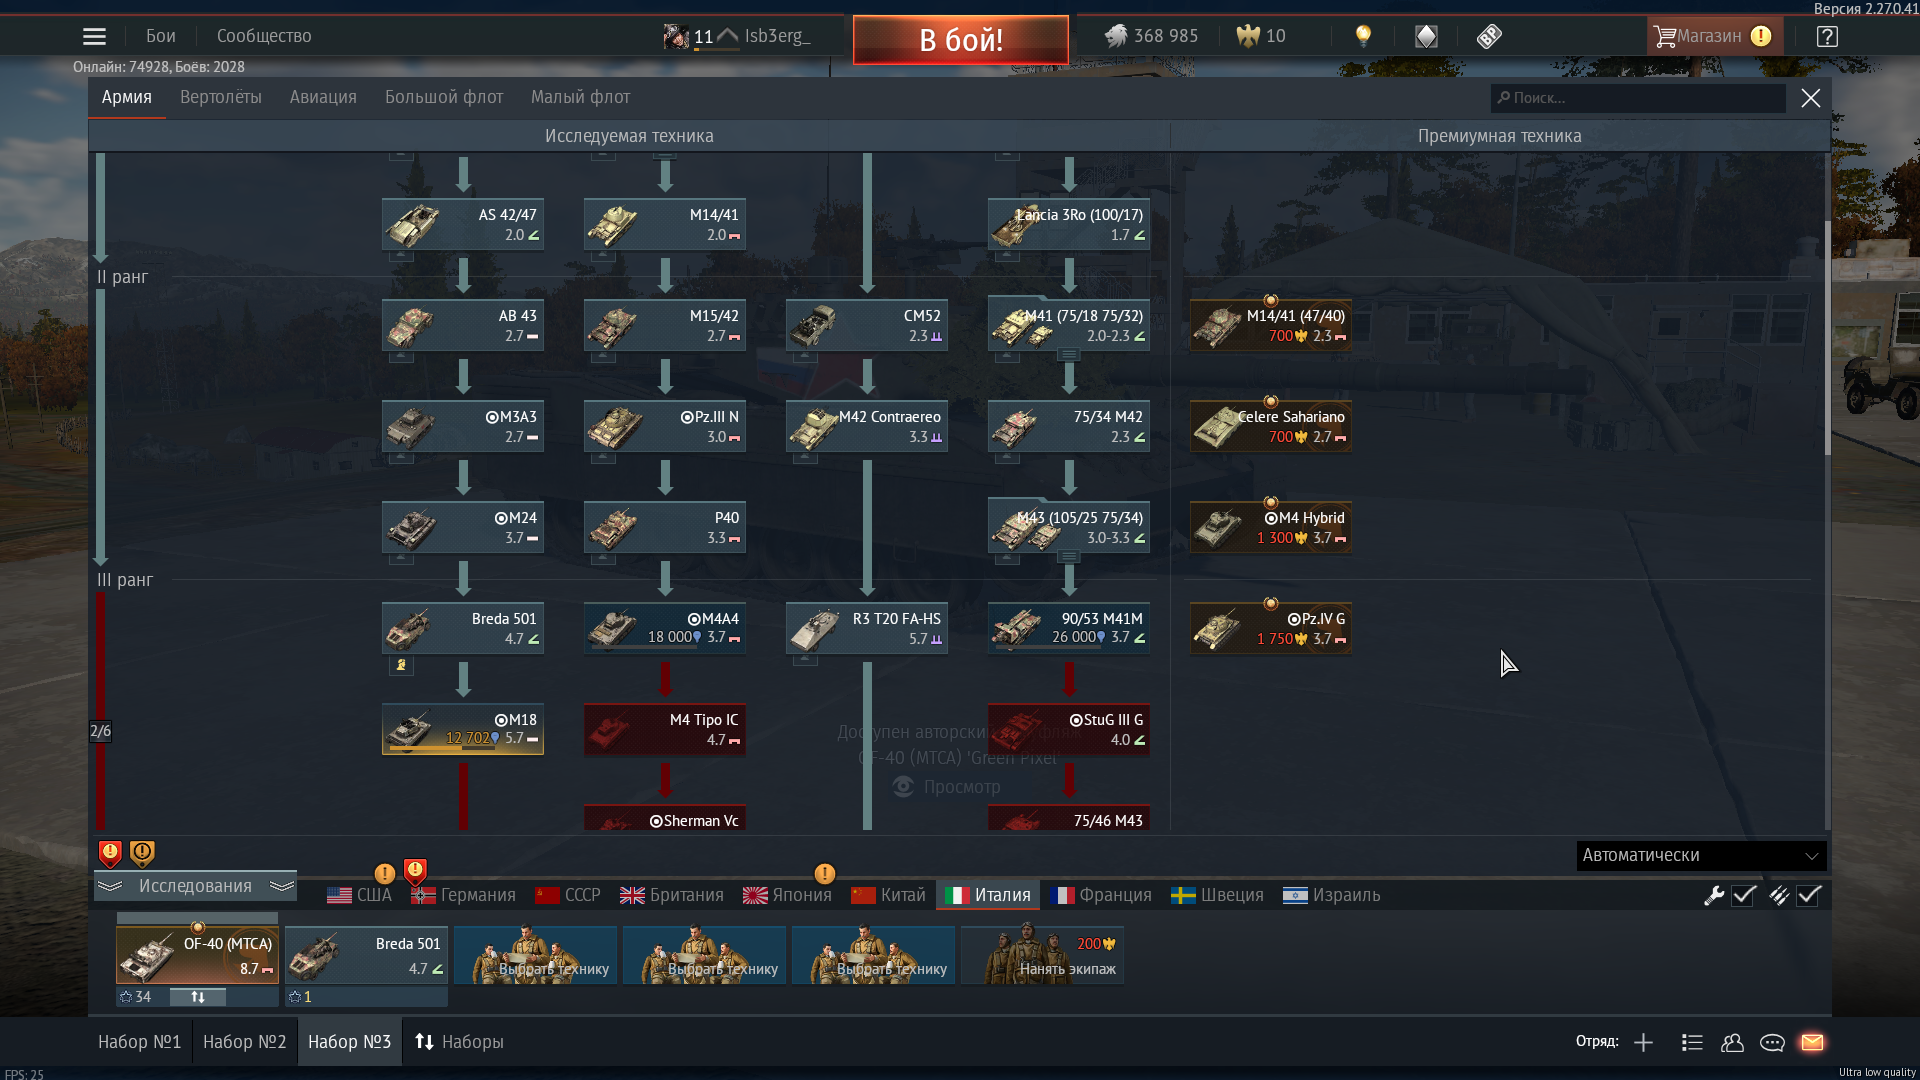Open the Сообщество menu
Screen dimensions: 1920x1080
[x=264, y=36]
